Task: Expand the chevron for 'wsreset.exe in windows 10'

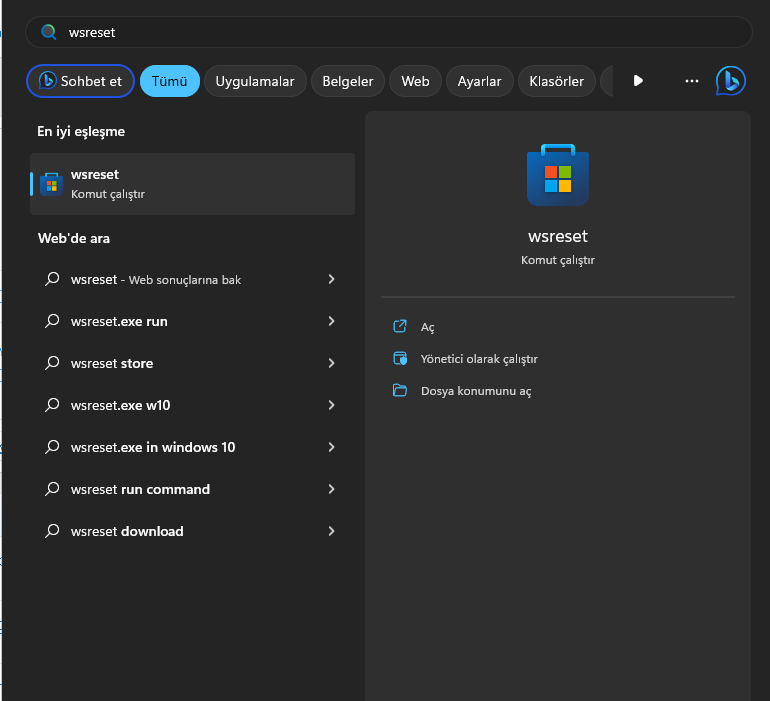Action: (x=331, y=447)
